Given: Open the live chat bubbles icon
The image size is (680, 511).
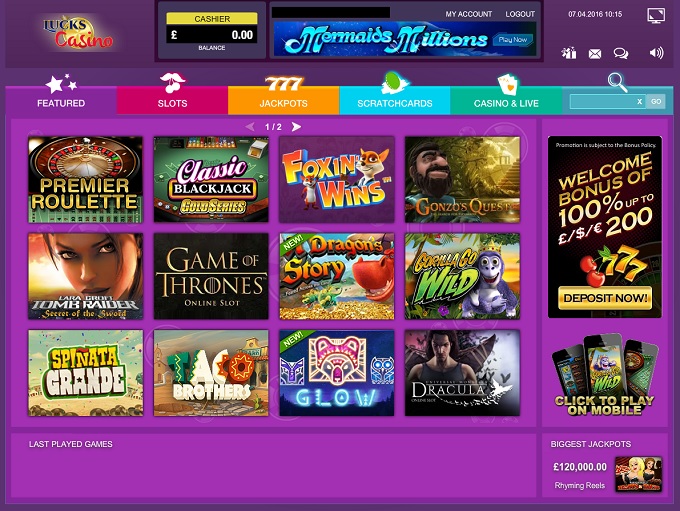Looking at the screenshot, I should point(621,53).
